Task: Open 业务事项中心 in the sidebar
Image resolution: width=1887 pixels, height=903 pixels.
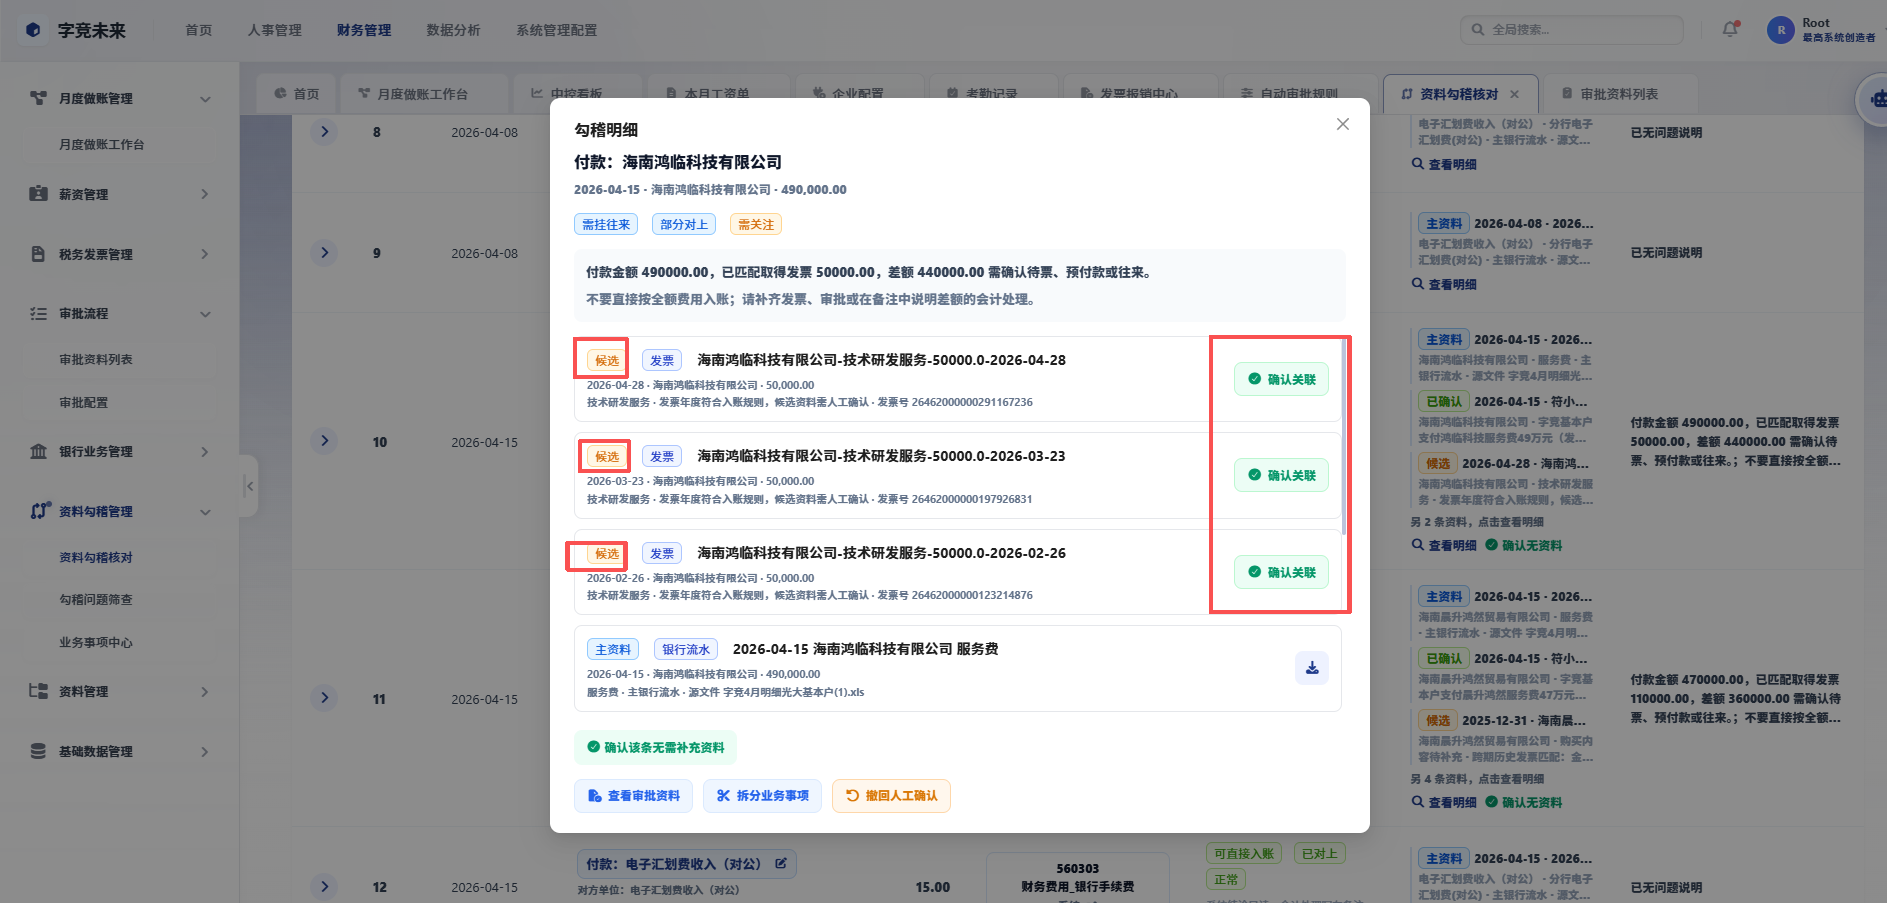Action: pyautogui.click(x=96, y=643)
